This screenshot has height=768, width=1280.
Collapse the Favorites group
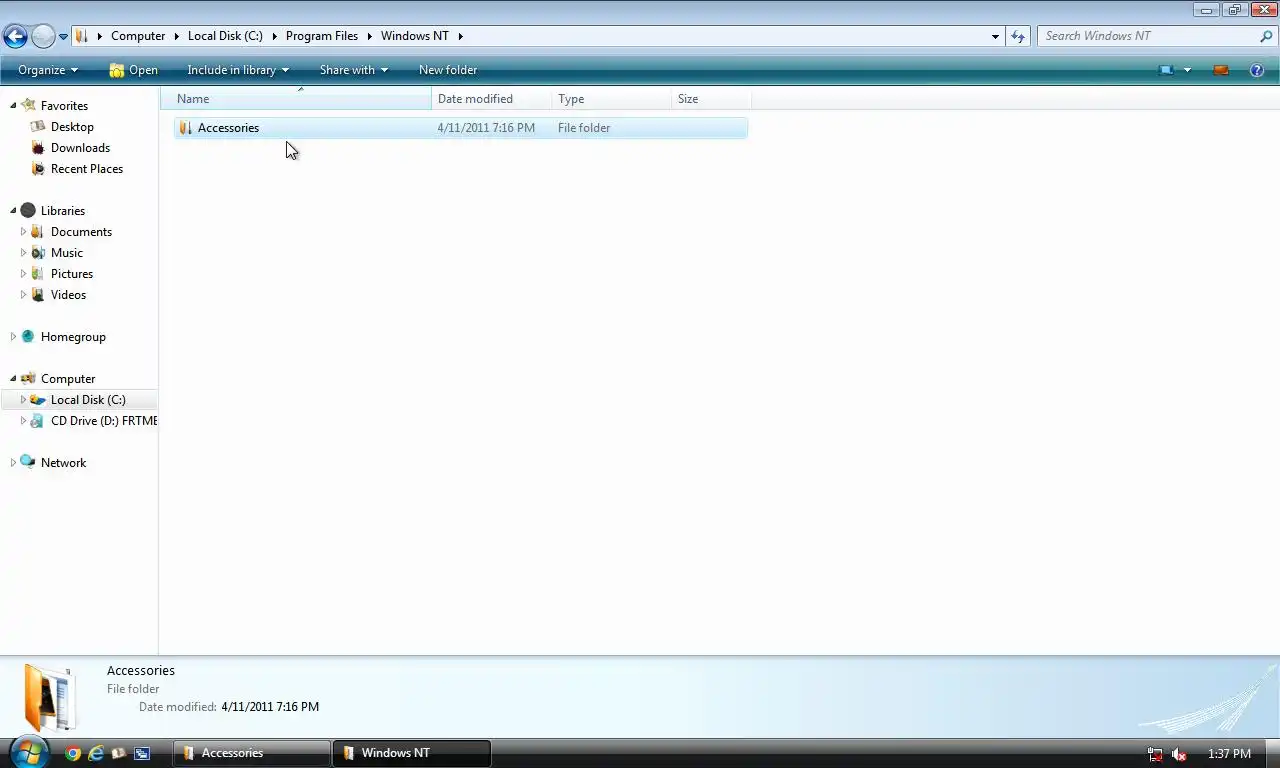pyautogui.click(x=13, y=106)
